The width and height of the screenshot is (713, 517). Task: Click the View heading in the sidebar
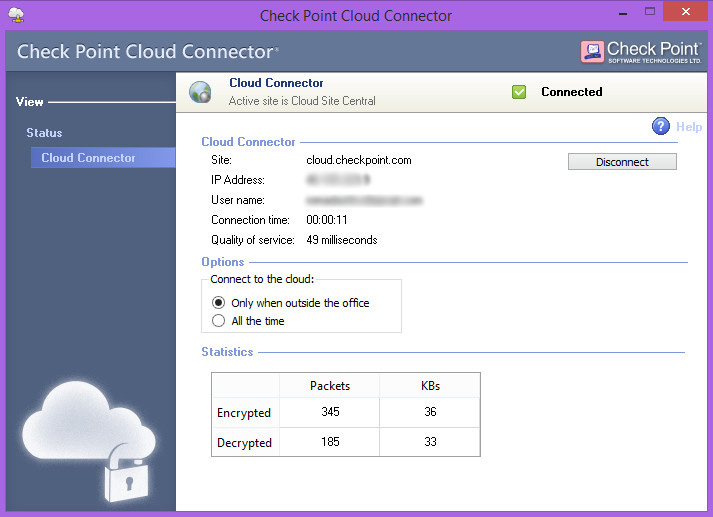tap(30, 102)
